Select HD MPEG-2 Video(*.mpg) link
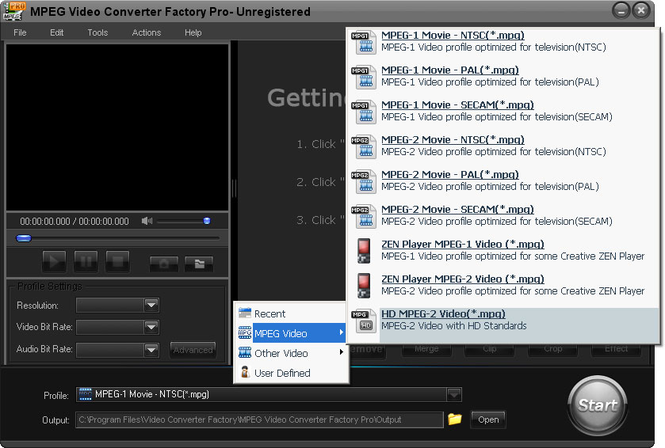 pos(443,314)
